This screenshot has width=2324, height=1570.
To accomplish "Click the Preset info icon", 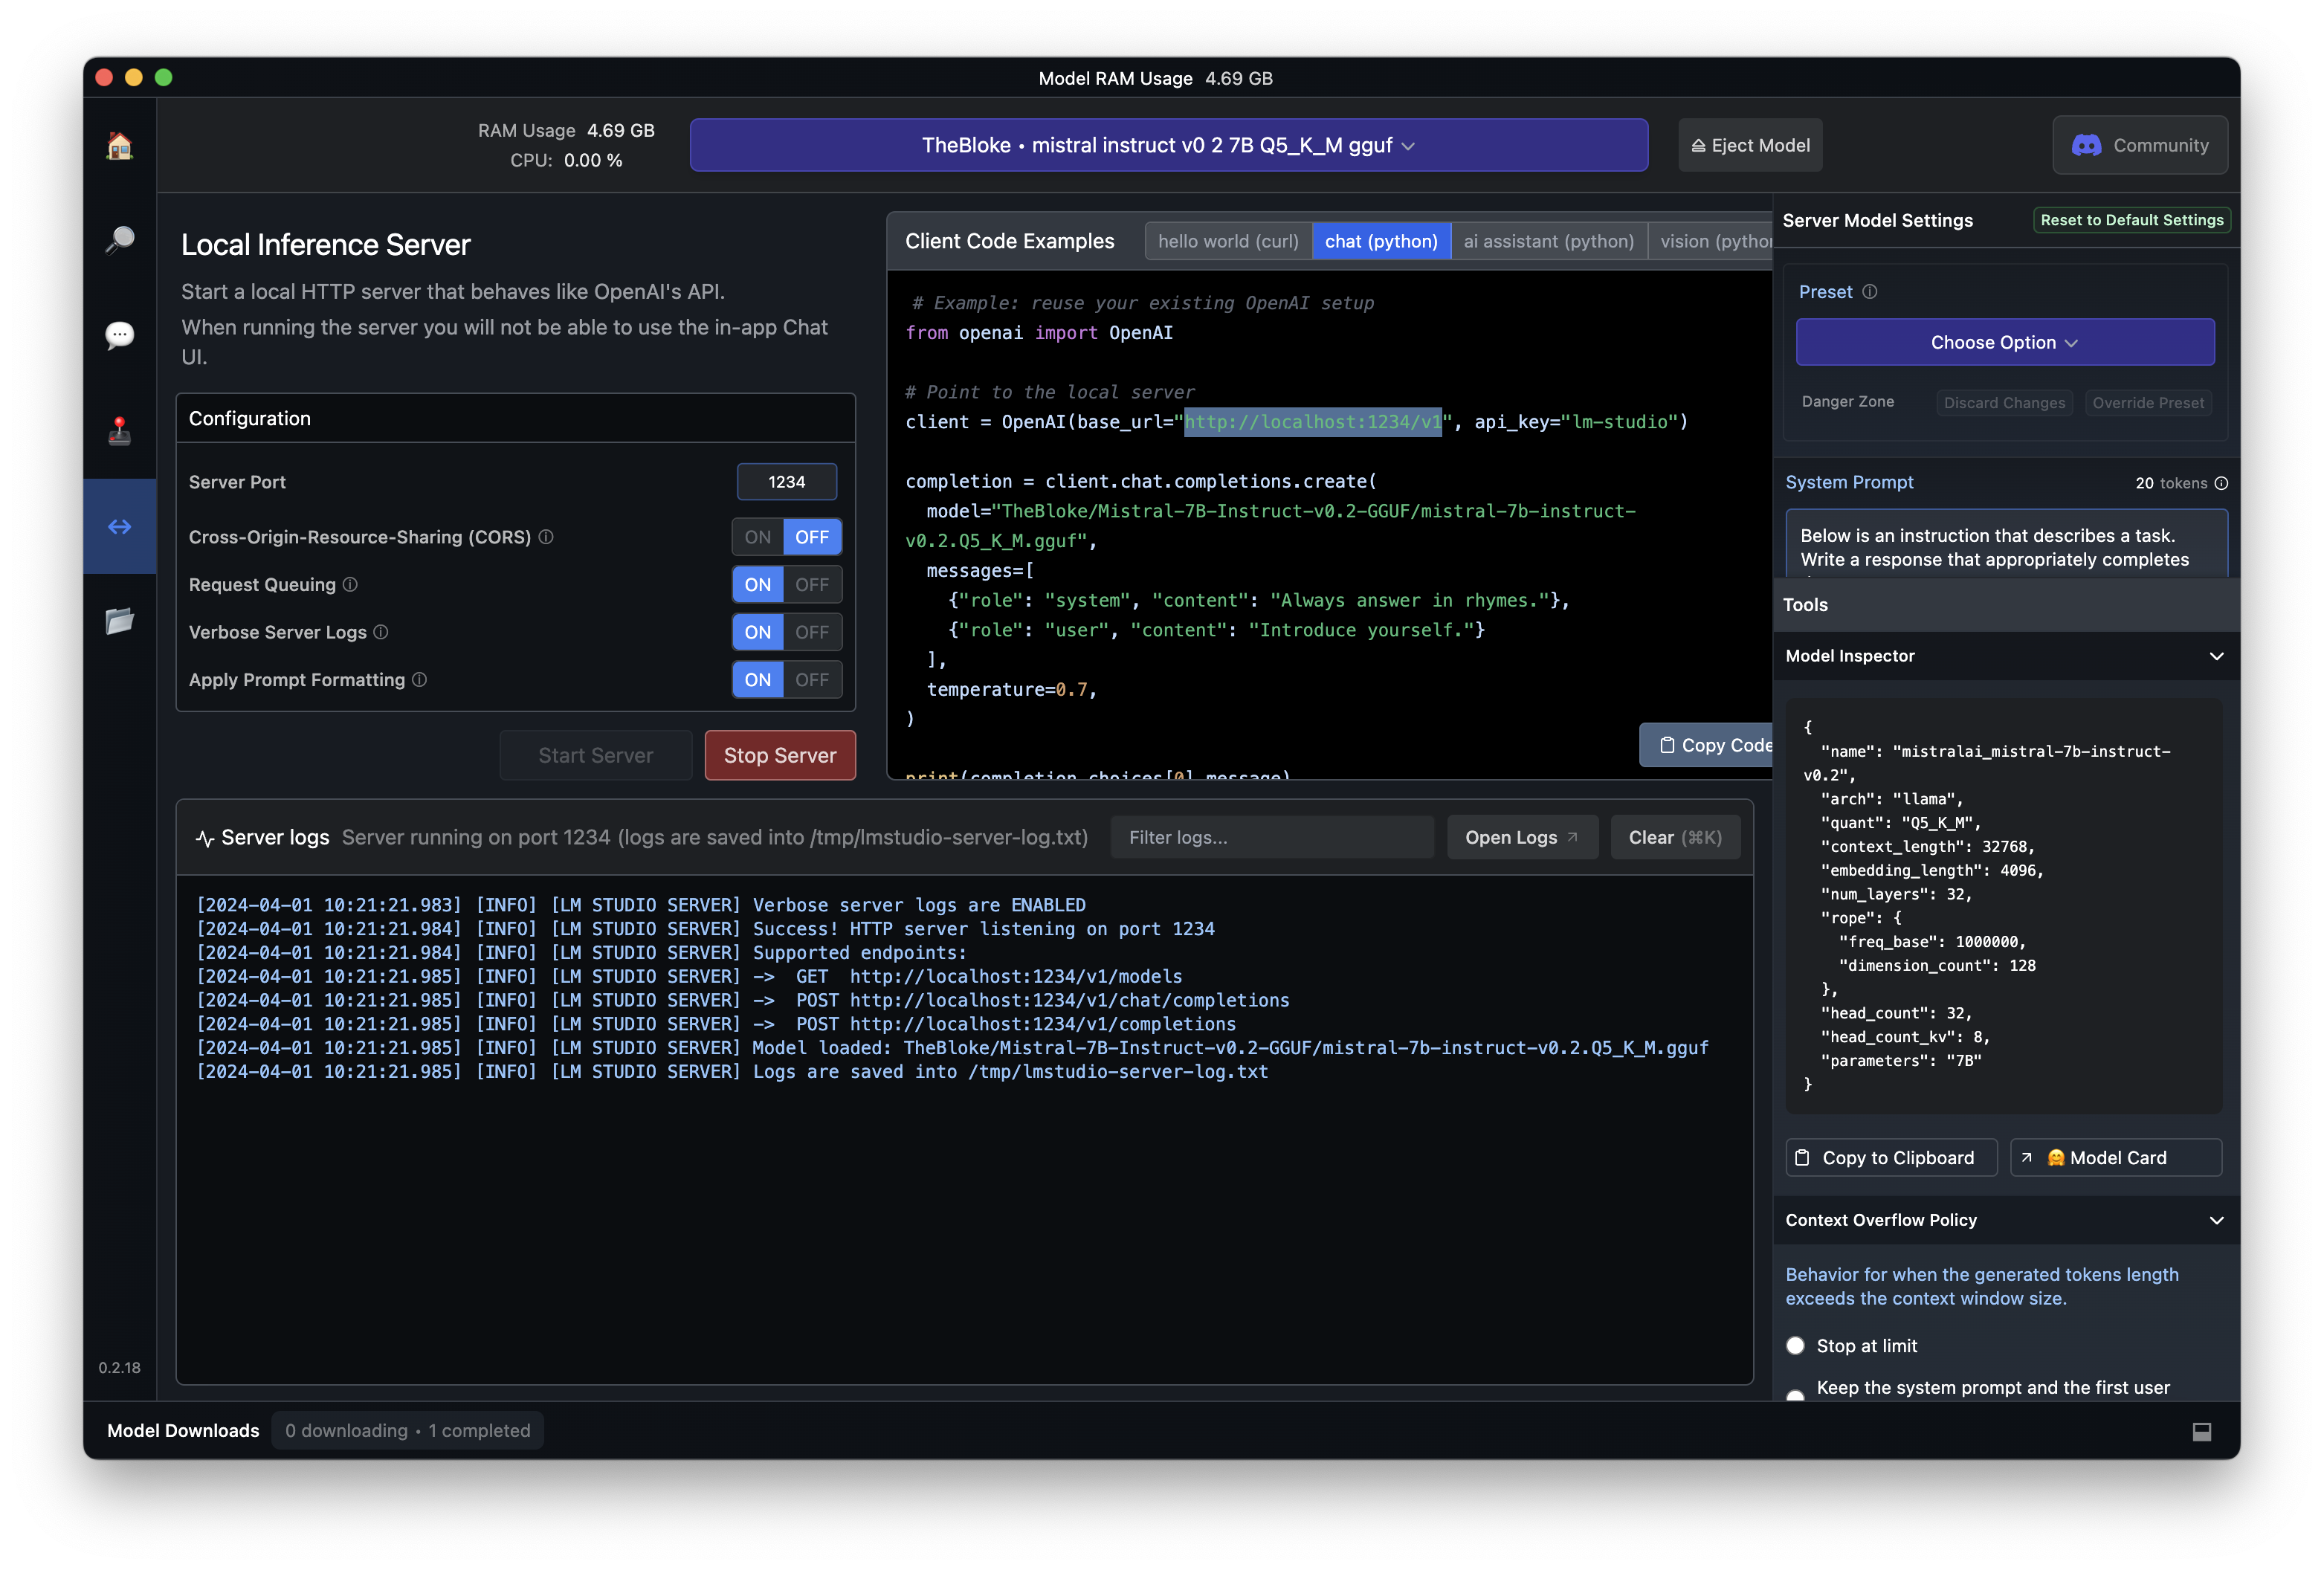I will point(1869,292).
